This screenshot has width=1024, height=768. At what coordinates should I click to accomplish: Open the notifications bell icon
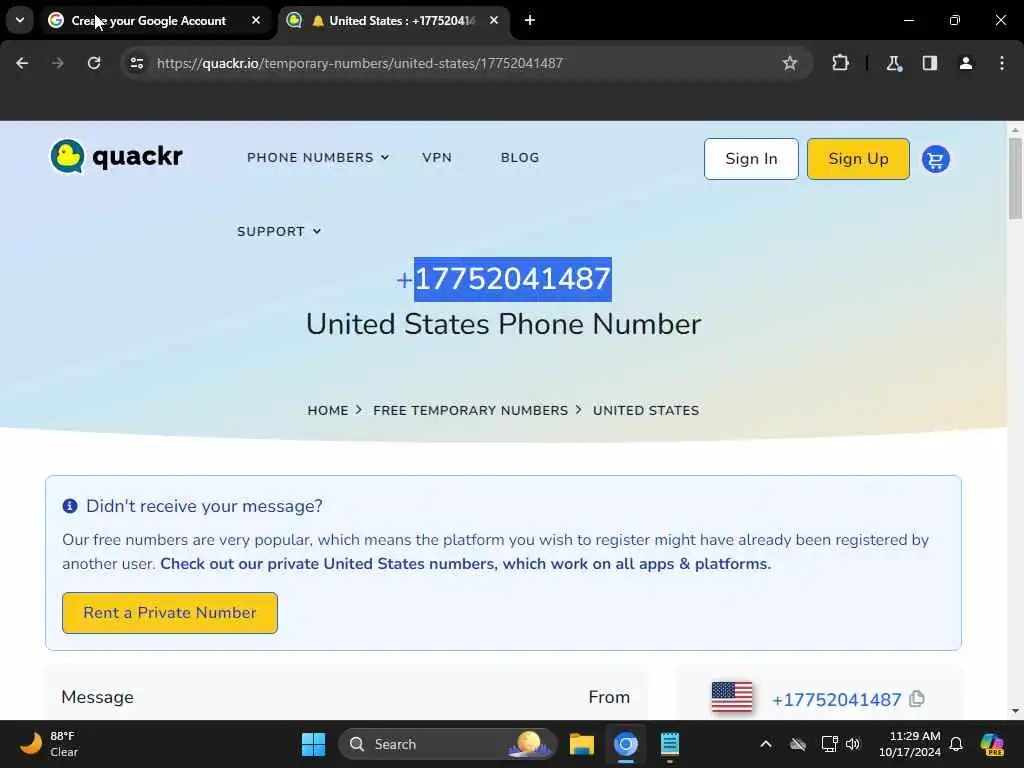click(956, 744)
